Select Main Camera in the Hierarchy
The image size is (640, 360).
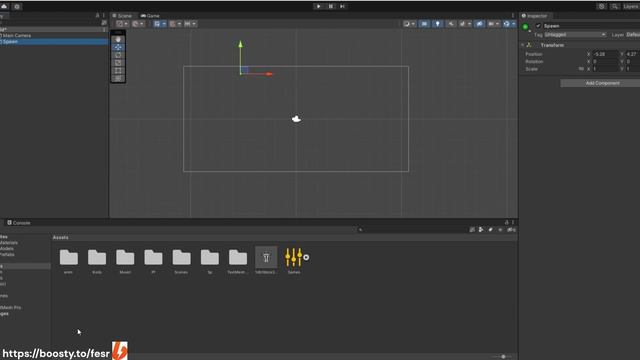[x=16, y=36]
